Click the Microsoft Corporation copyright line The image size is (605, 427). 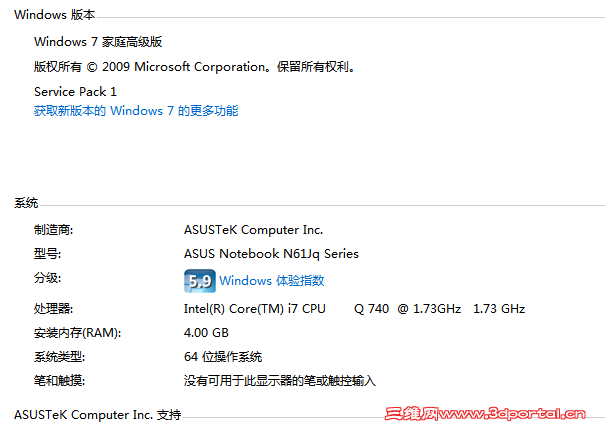[x=195, y=67]
